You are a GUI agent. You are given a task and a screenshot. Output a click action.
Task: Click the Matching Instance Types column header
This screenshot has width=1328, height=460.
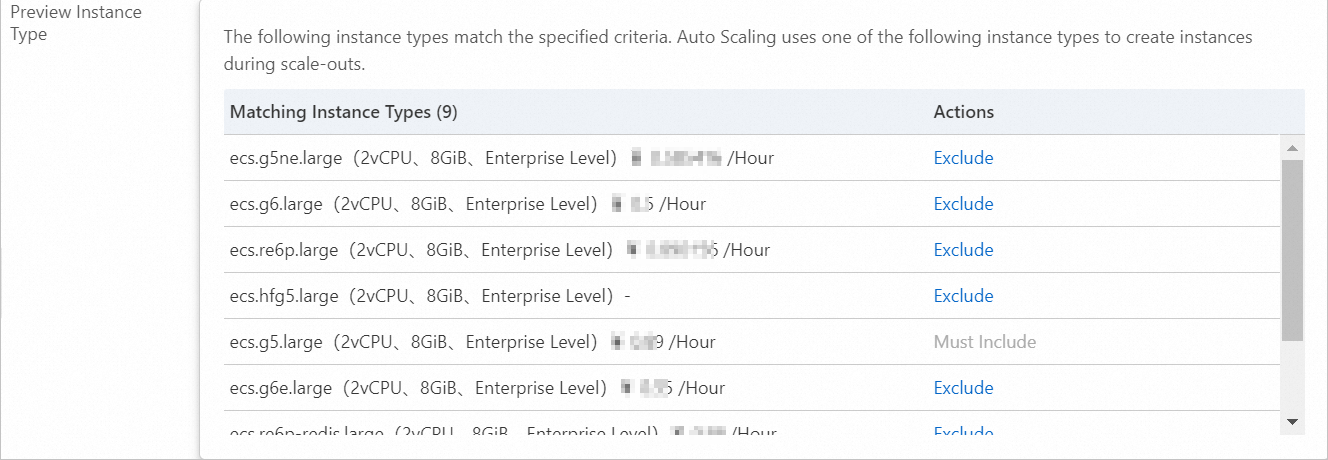click(343, 112)
